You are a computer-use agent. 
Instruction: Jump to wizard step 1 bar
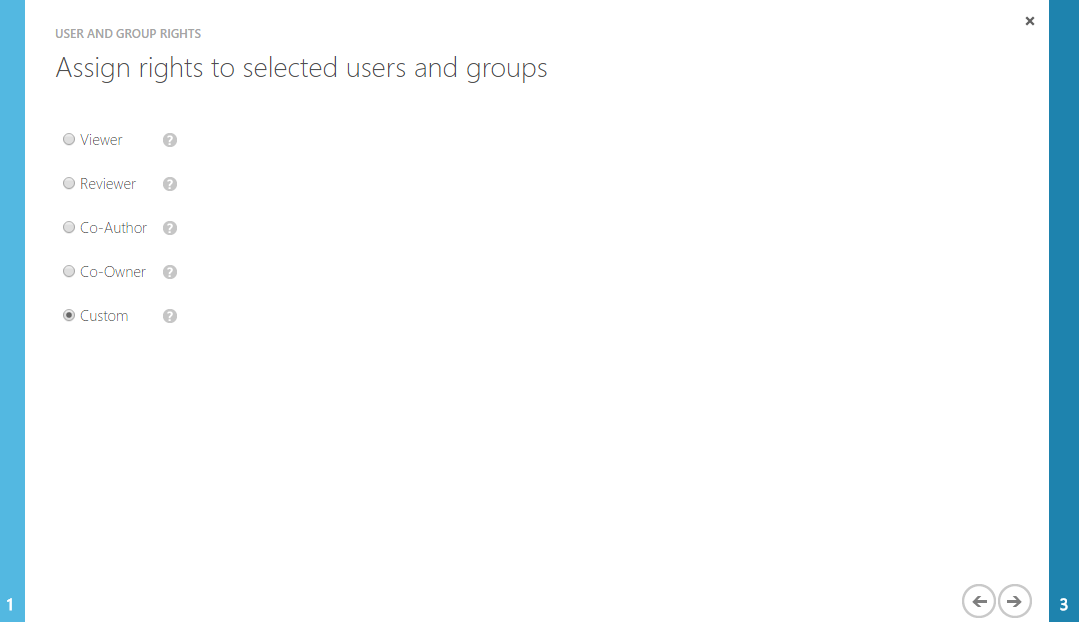(11, 310)
